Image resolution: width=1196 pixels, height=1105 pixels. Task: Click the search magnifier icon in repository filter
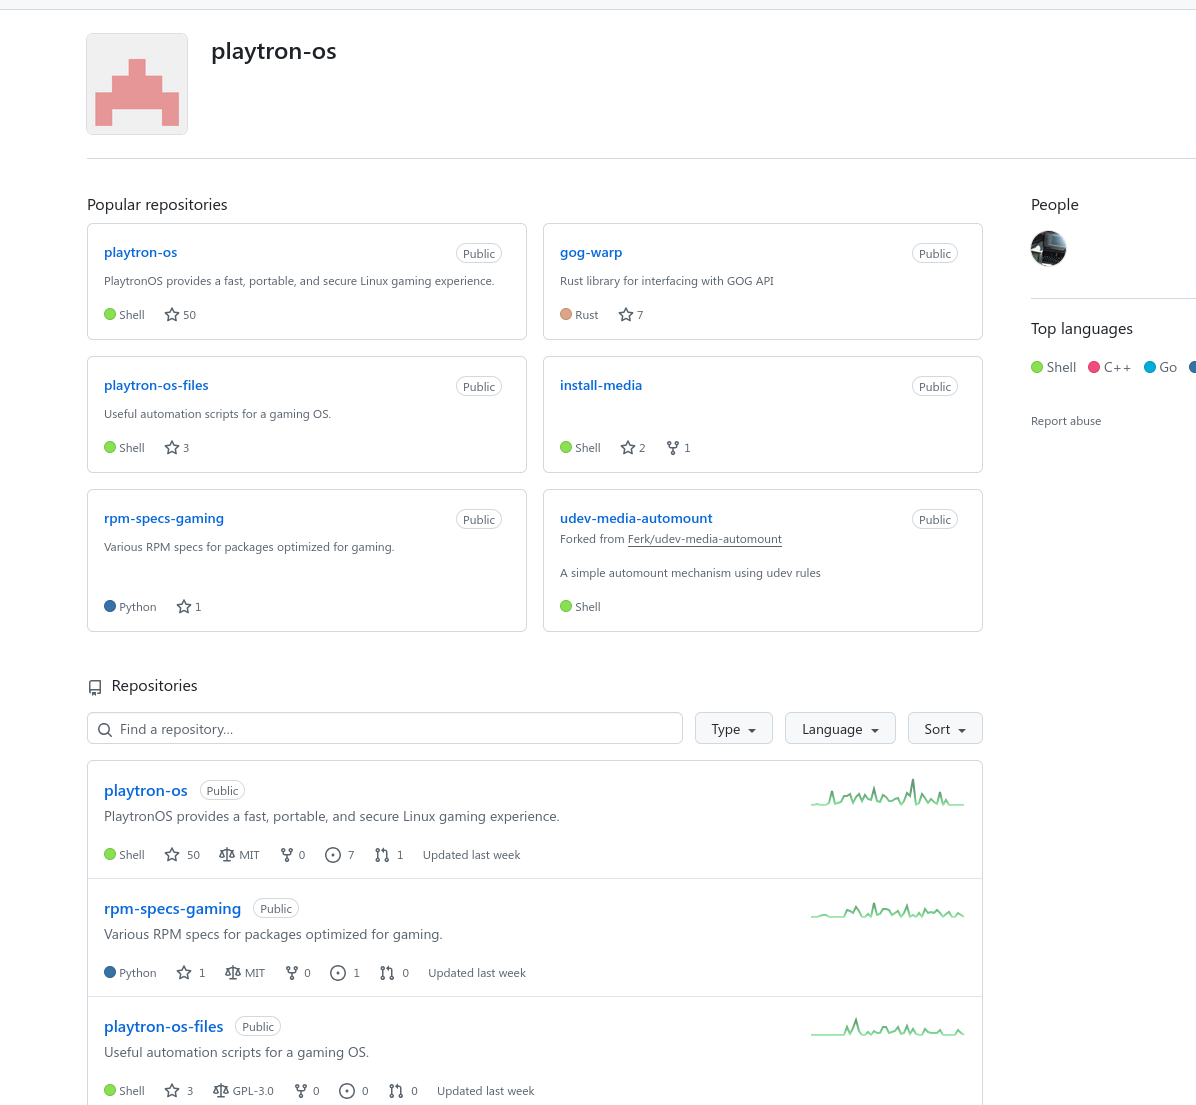tap(105, 730)
